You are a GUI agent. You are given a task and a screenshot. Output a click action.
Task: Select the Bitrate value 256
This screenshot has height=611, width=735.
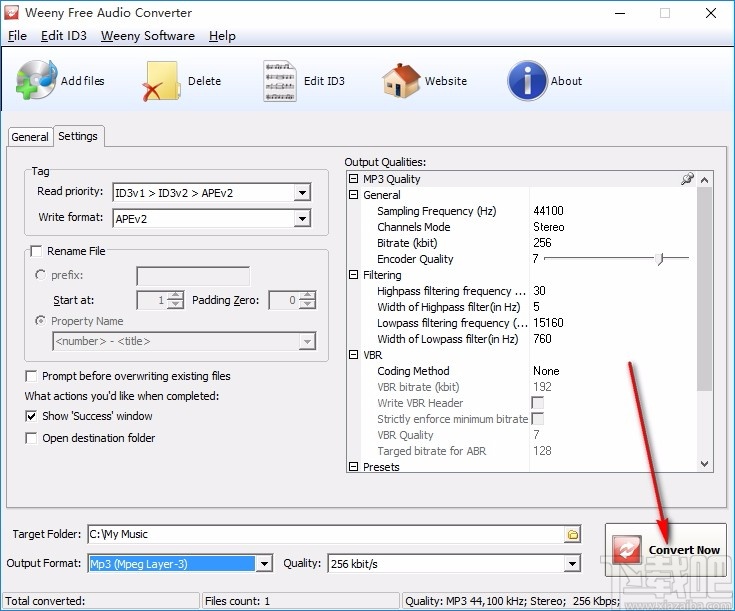[542, 243]
